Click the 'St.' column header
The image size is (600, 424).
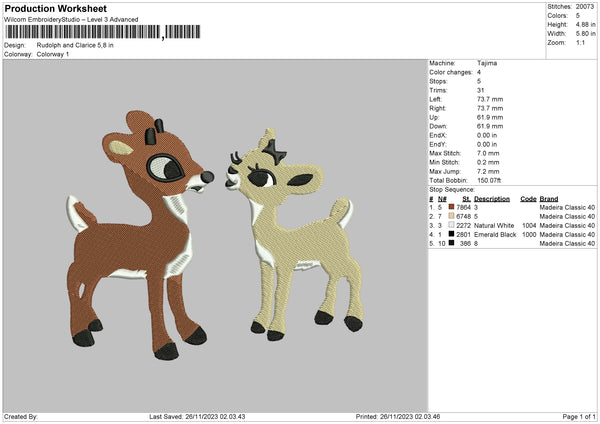tap(466, 199)
